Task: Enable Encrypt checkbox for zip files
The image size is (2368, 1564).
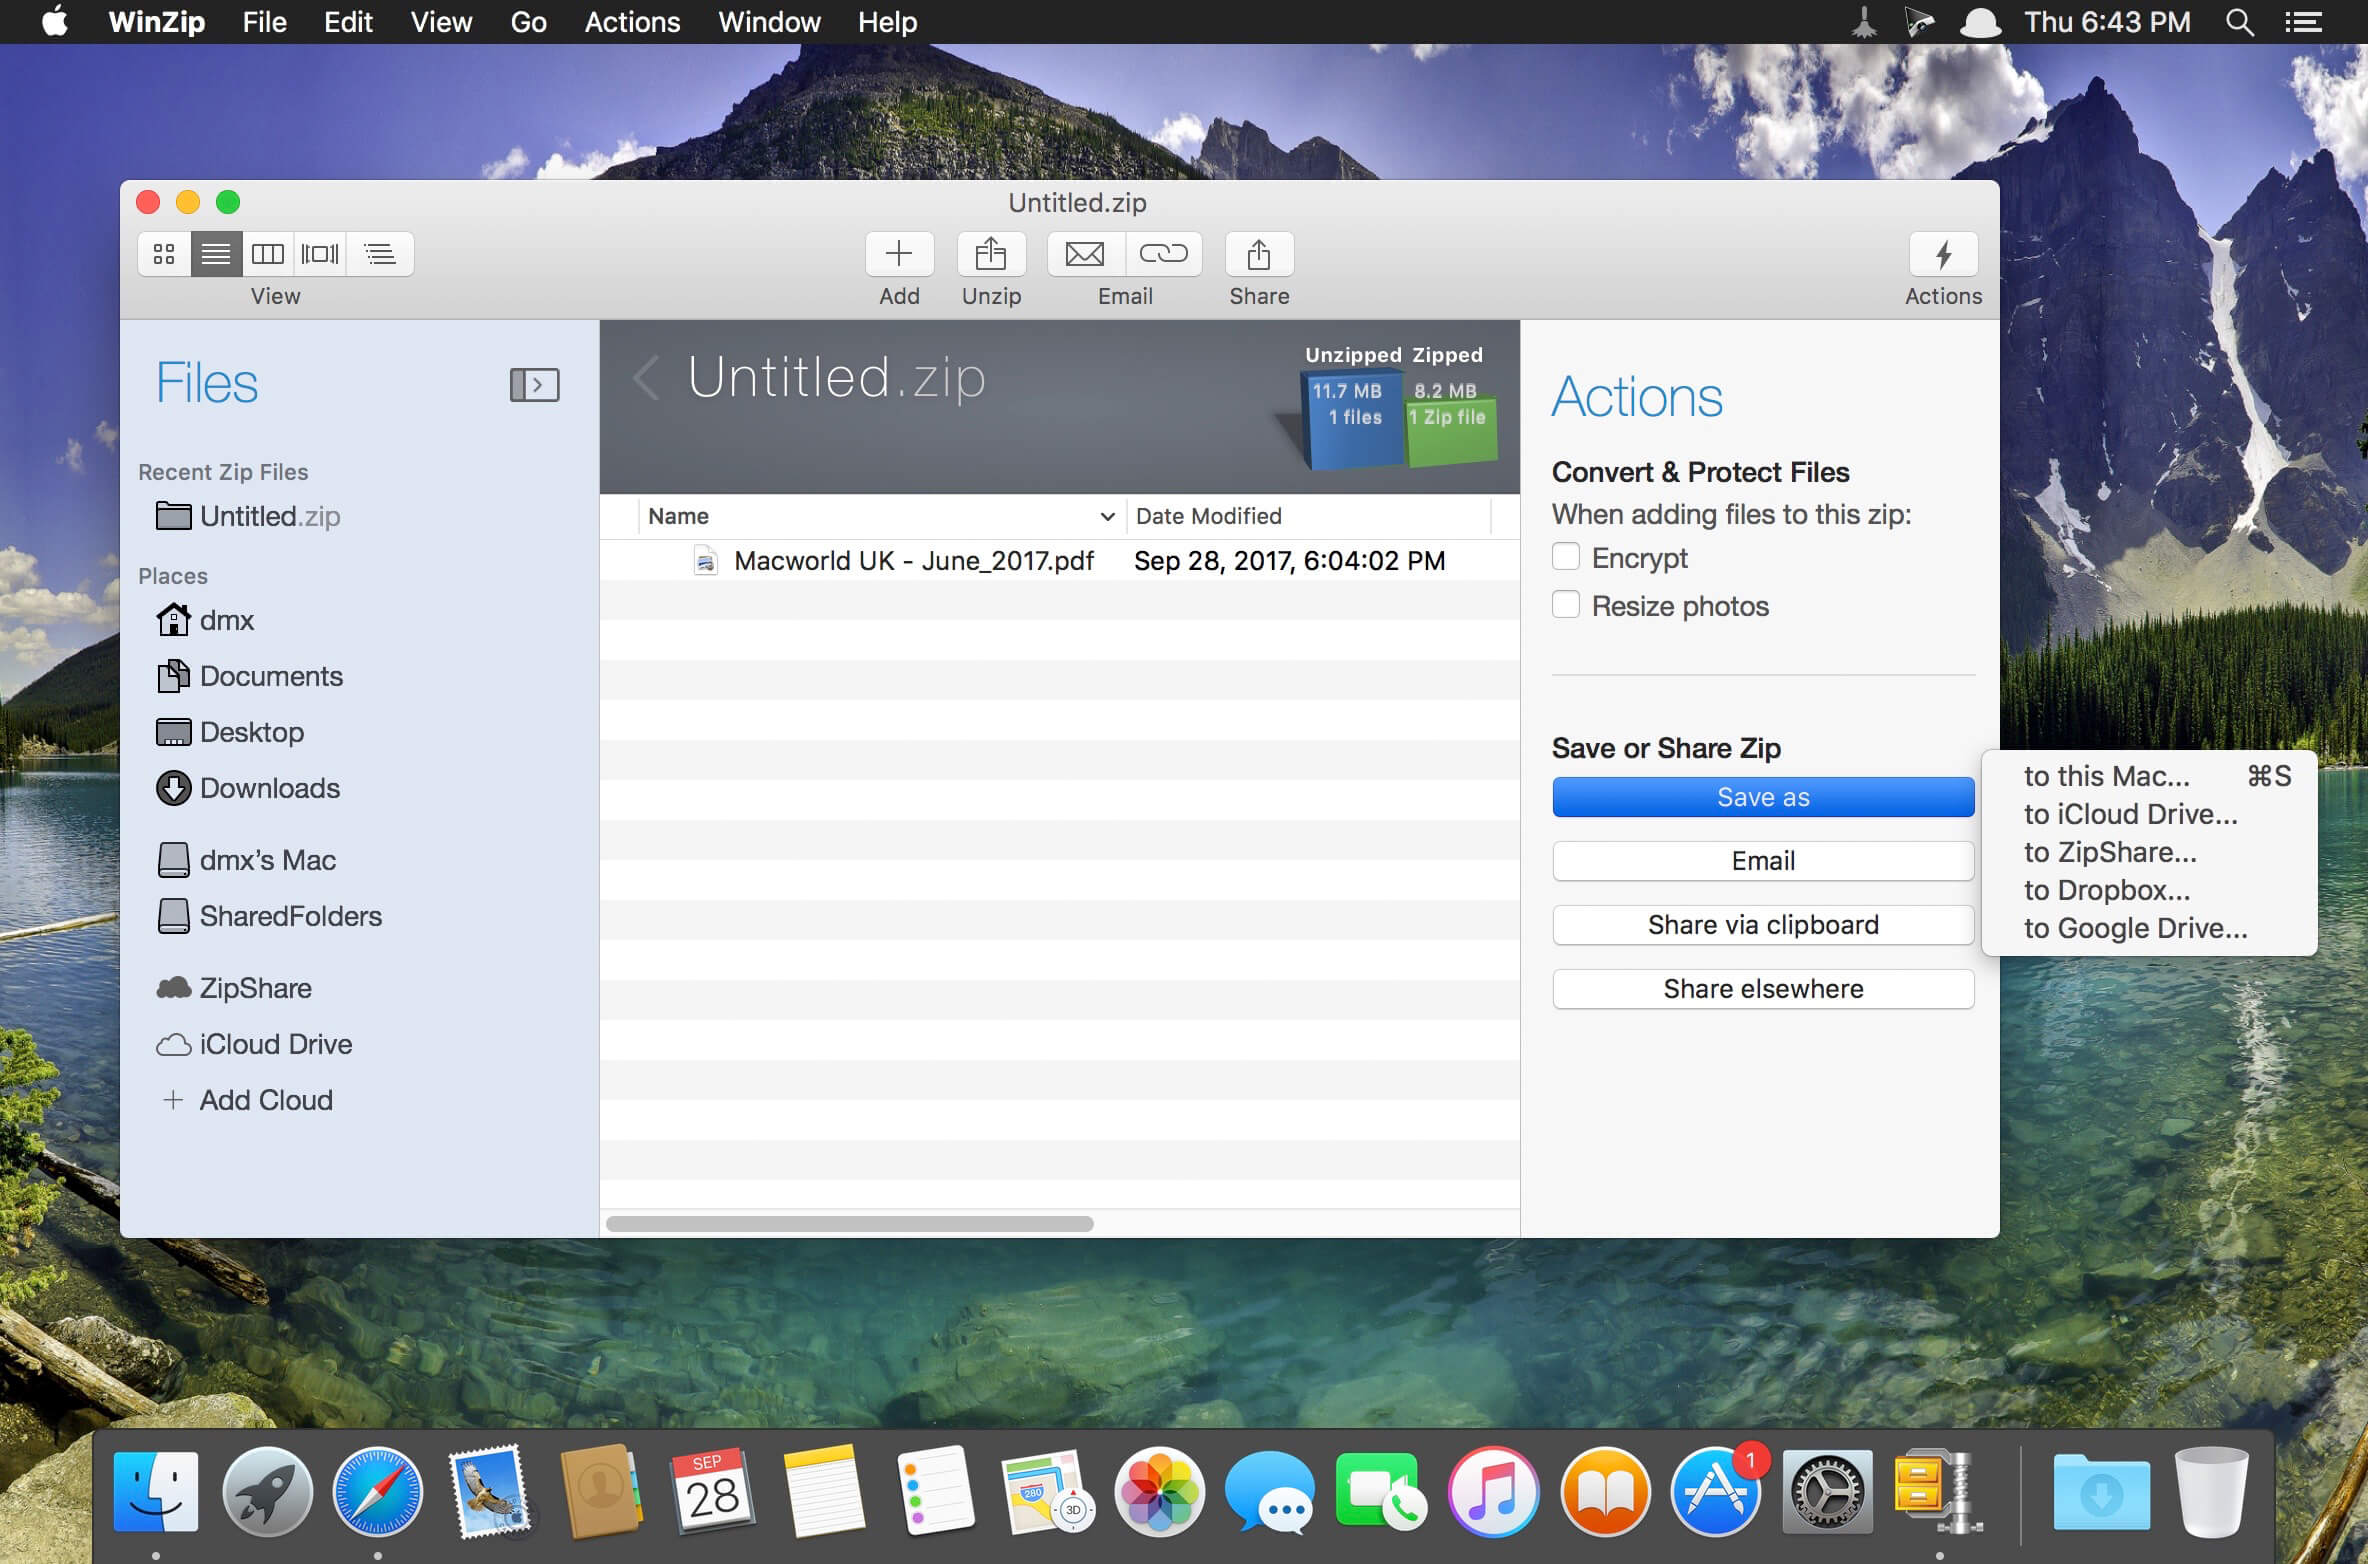Action: 1565,557
